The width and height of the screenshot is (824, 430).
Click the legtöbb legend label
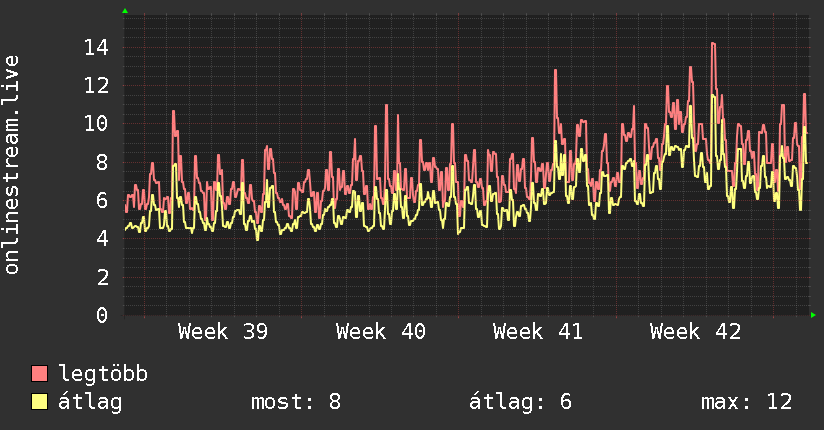click(x=103, y=373)
